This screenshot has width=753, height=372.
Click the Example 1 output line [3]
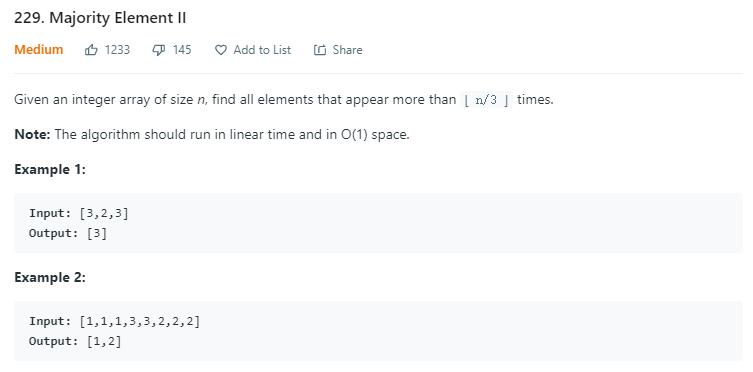68,233
